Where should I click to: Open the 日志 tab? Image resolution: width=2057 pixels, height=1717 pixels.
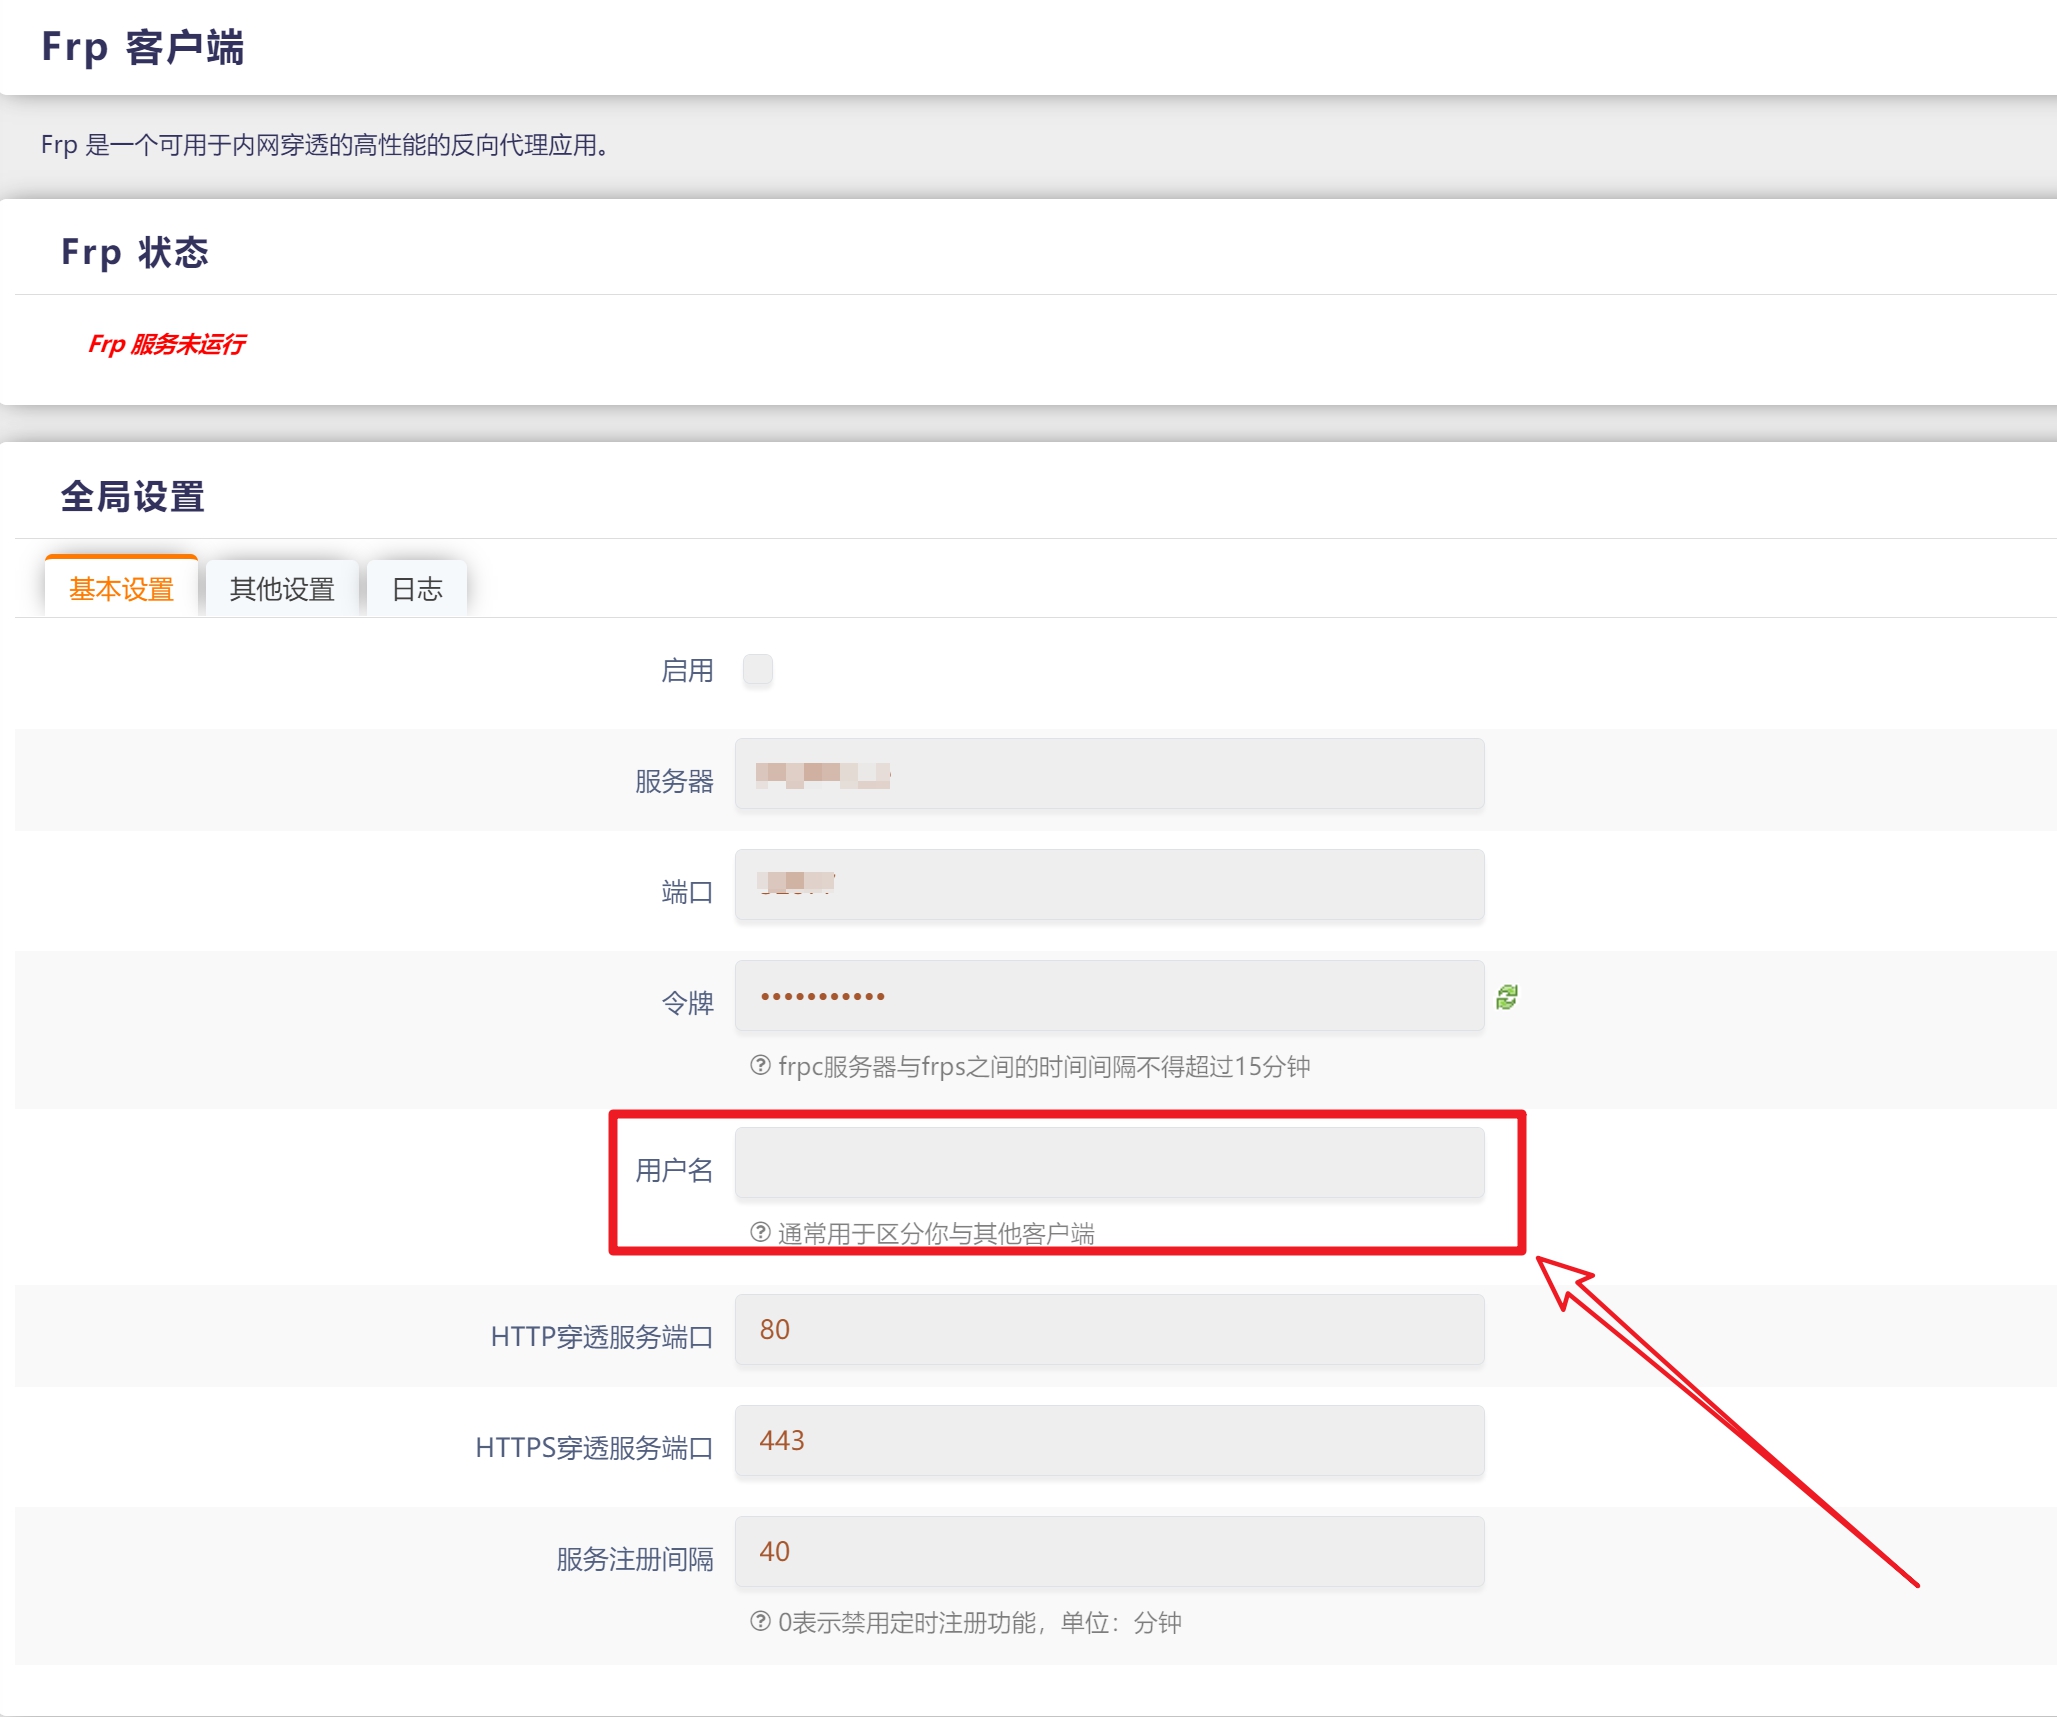(x=417, y=590)
